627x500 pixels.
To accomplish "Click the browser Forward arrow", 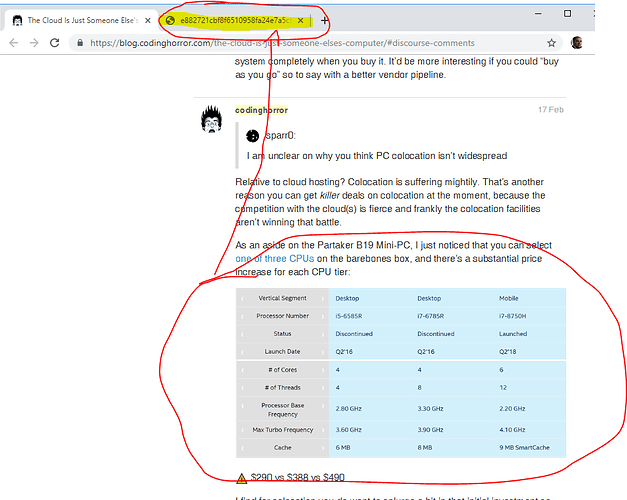I will (34, 43).
